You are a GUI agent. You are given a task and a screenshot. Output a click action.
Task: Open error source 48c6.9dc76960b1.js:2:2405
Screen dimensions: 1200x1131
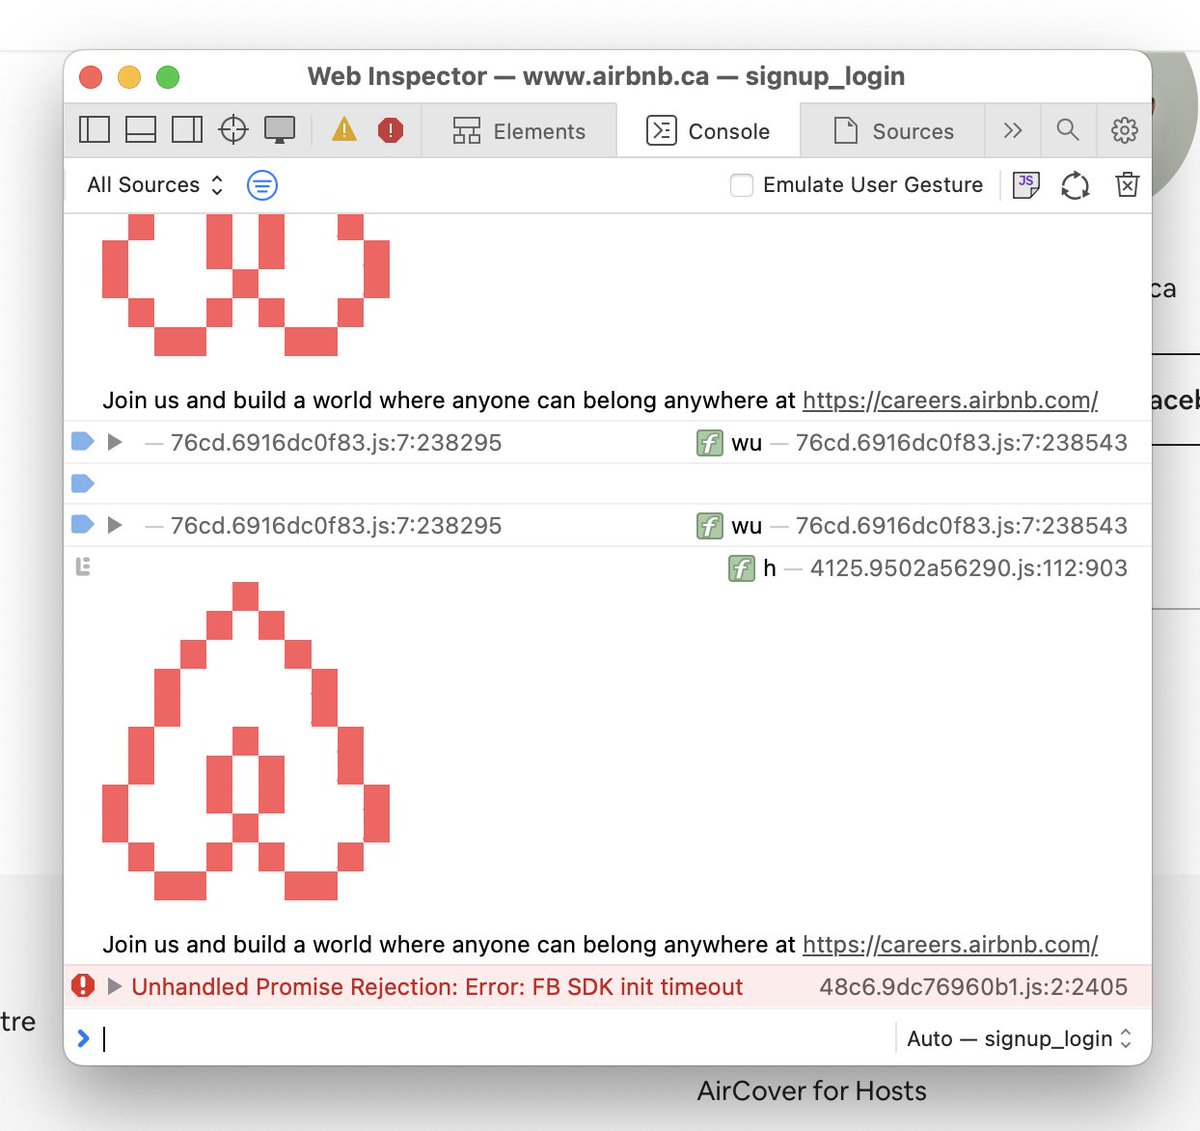point(973,987)
